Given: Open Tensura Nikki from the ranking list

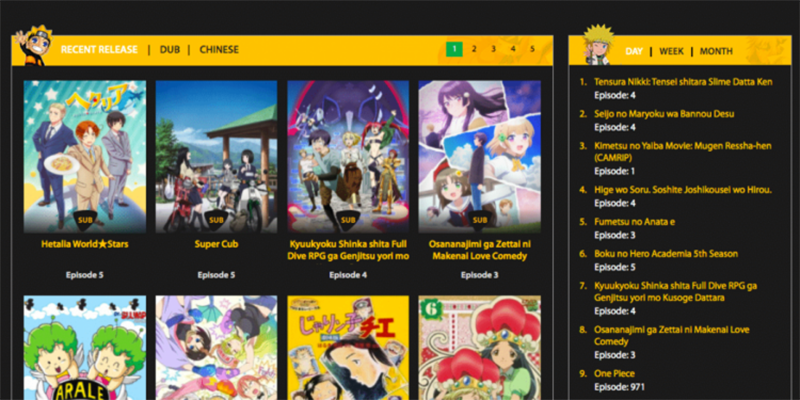Looking at the screenshot, I should tap(682, 81).
